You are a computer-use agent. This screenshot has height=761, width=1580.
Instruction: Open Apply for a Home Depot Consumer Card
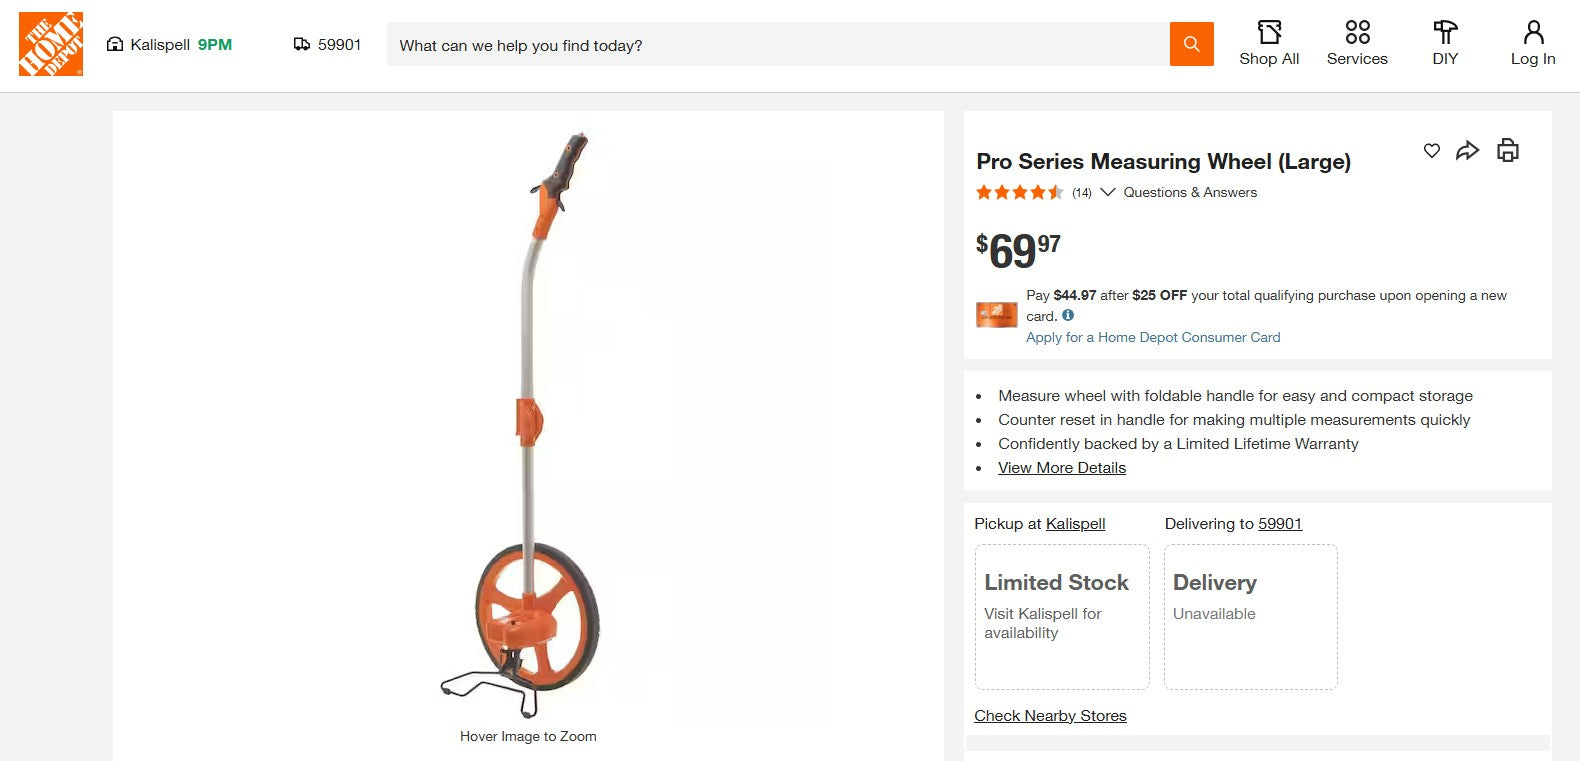1152,337
